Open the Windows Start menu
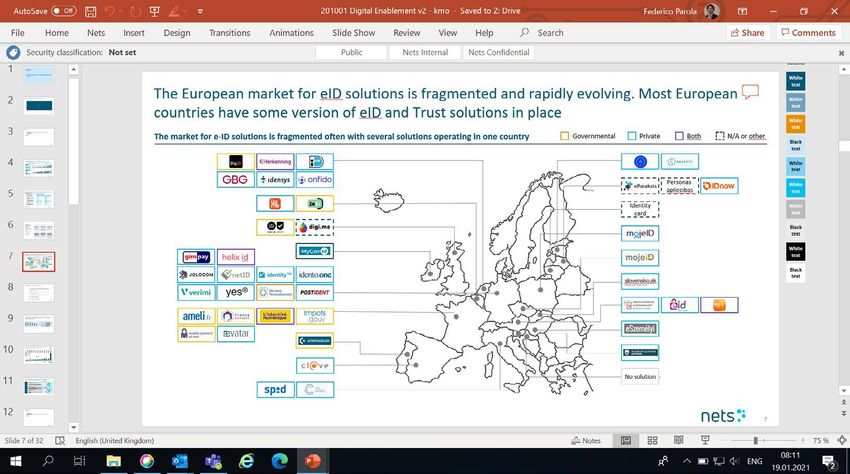The image size is (850, 474). pyautogui.click(x=15, y=461)
